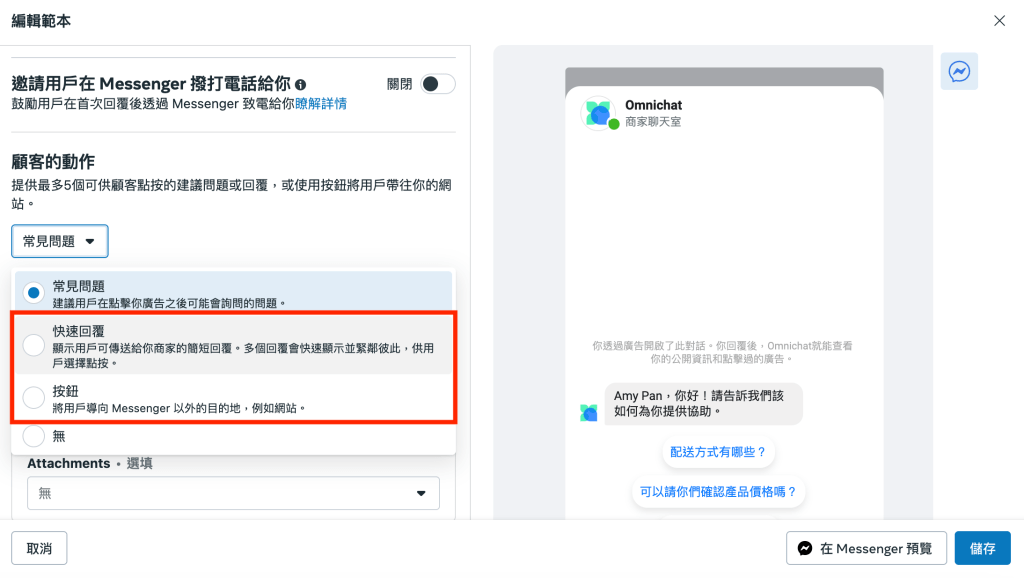
Task: Click the 儲存 button
Action: click(x=982, y=548)
